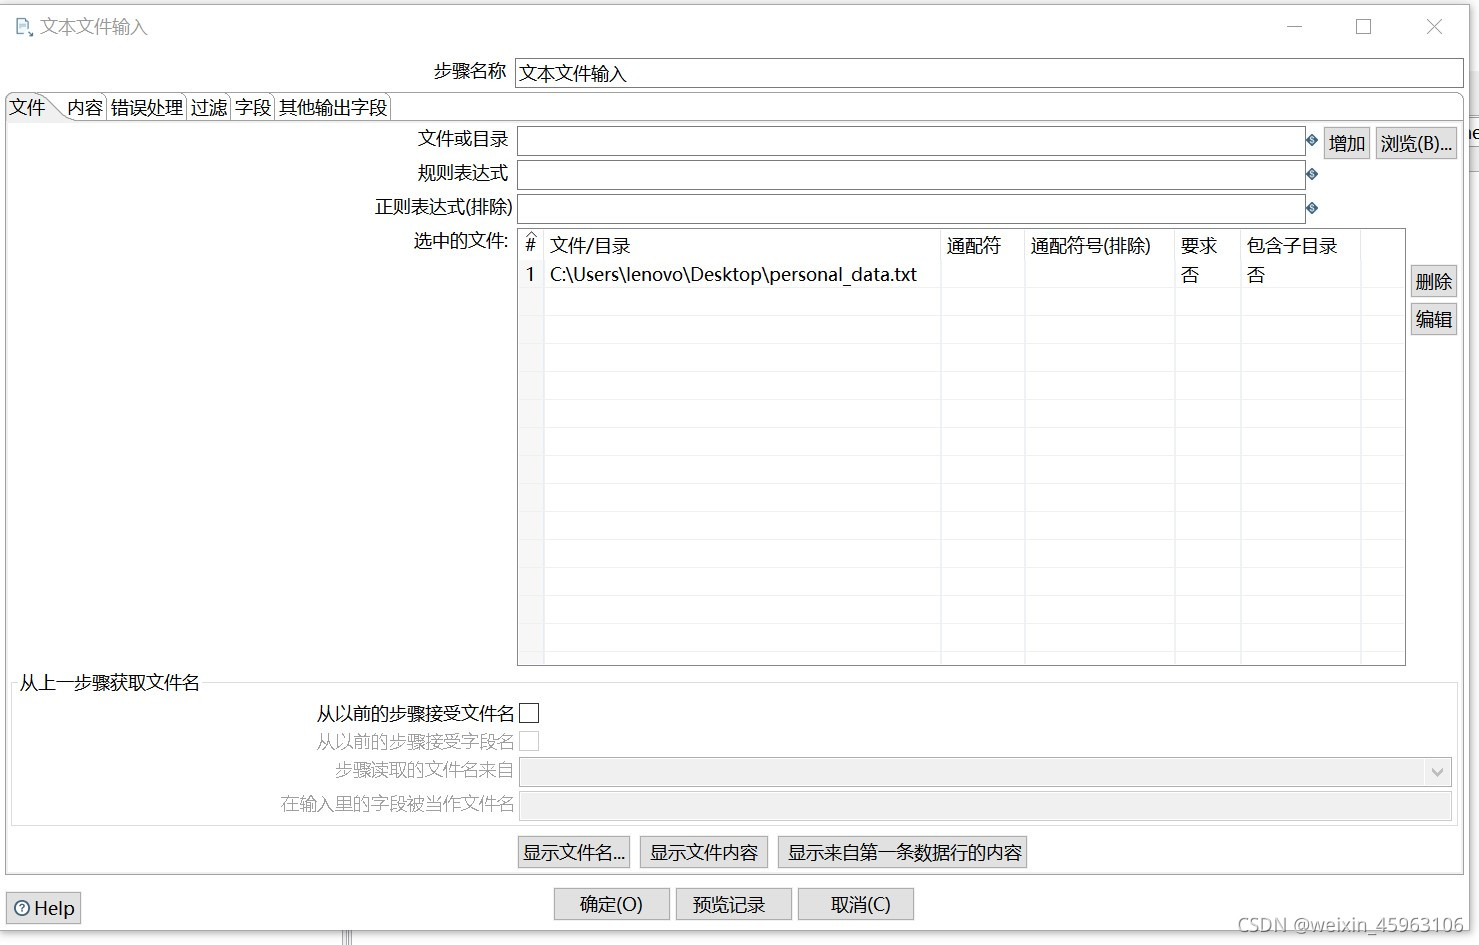Open 步骤读取的文件名来自 dropdown
Screen dimensions: 1479x945
pyautogui.click(x=985, y=772)
